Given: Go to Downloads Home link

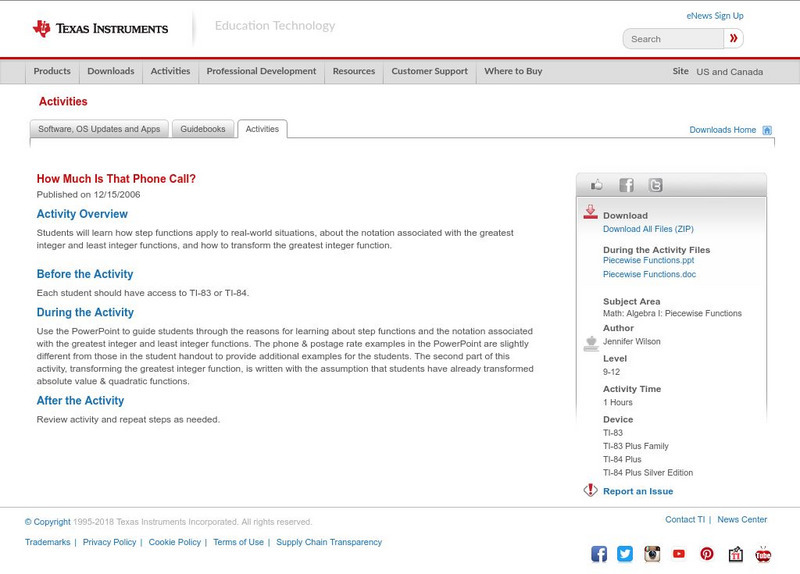Looking at the screenshot, I should tap(722, 130).
